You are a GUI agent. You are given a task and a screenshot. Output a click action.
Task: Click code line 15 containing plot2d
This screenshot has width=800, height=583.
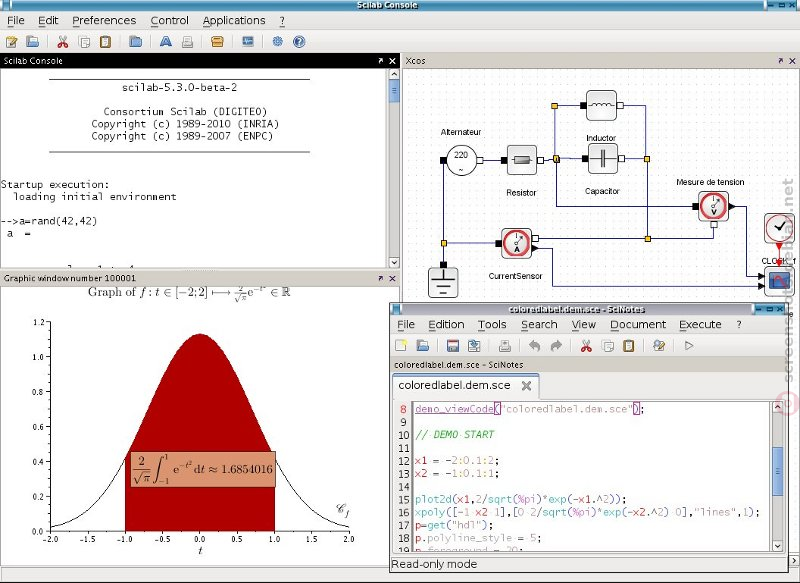[x=520, y=499]
